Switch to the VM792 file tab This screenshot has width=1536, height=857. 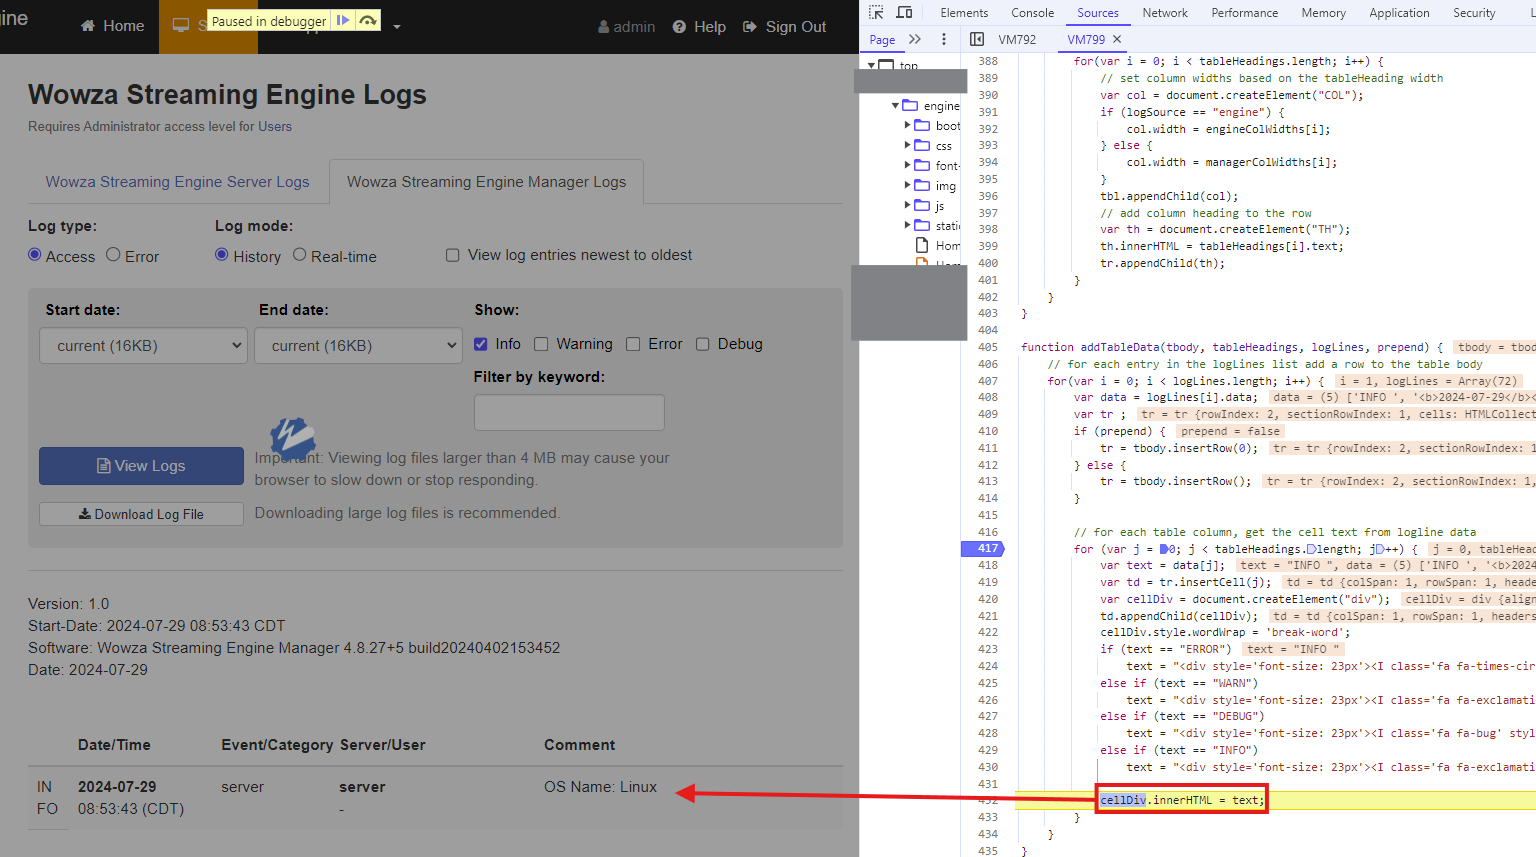pyautogui.click(x=1017, y=39)
